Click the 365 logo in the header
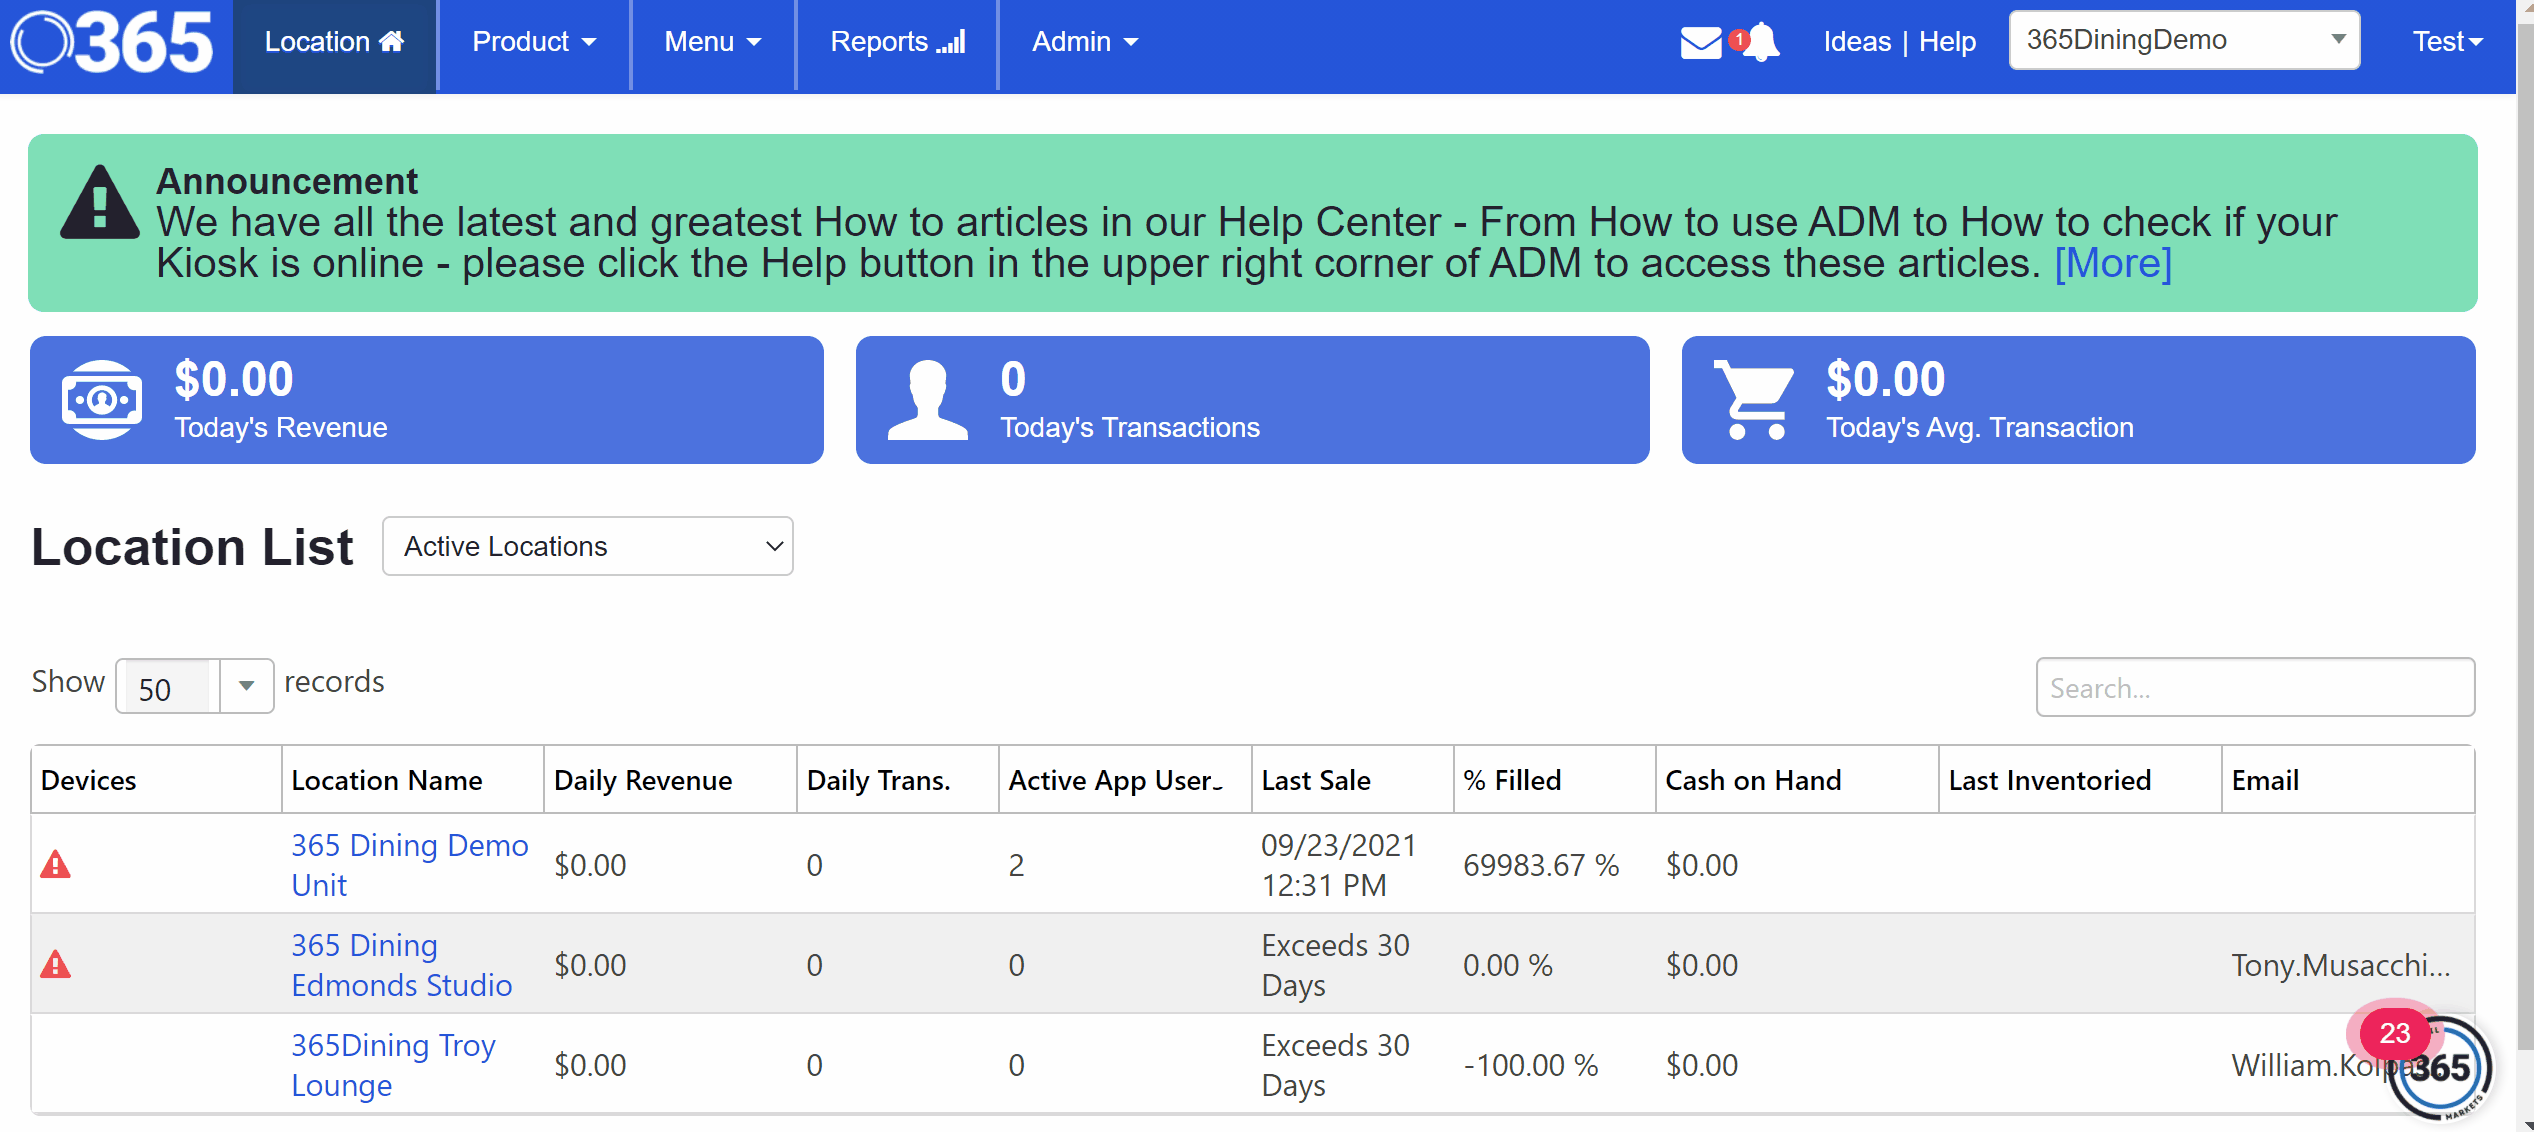 [x=112, y=42]
